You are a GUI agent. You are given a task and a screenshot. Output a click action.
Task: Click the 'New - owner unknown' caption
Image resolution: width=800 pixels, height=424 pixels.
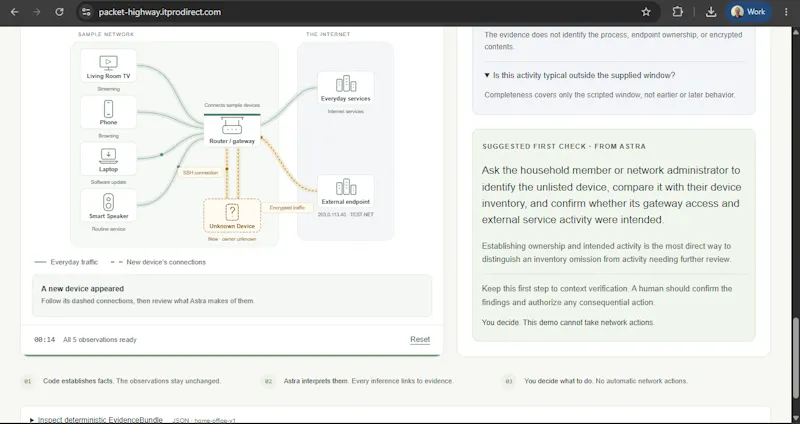click(232, 239)
